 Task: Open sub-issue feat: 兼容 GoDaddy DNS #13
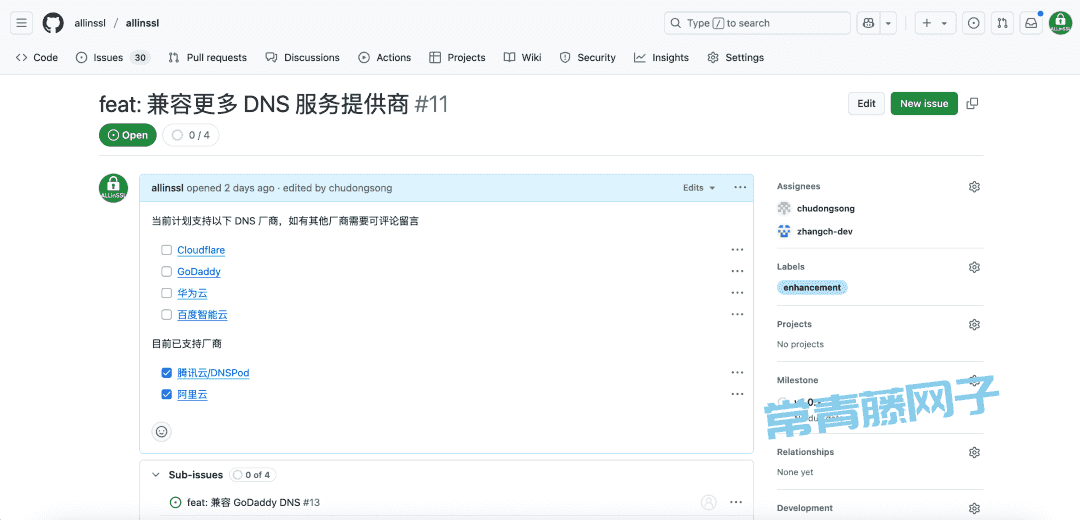coord(253,502)
